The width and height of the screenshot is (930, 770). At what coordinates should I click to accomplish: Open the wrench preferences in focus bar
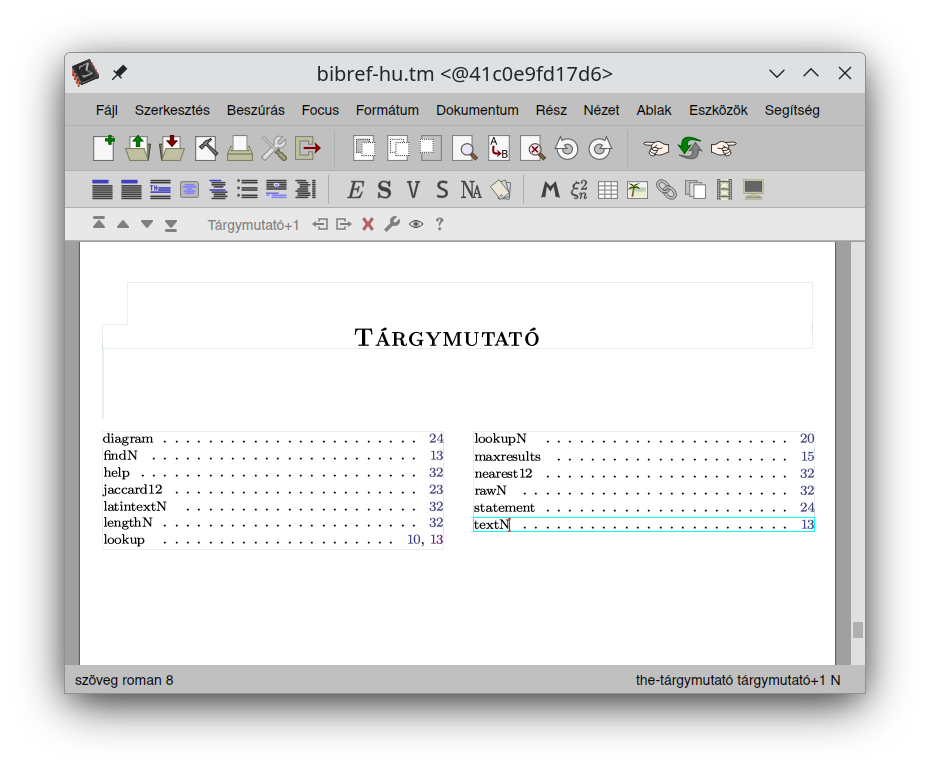tap(392, 224)
